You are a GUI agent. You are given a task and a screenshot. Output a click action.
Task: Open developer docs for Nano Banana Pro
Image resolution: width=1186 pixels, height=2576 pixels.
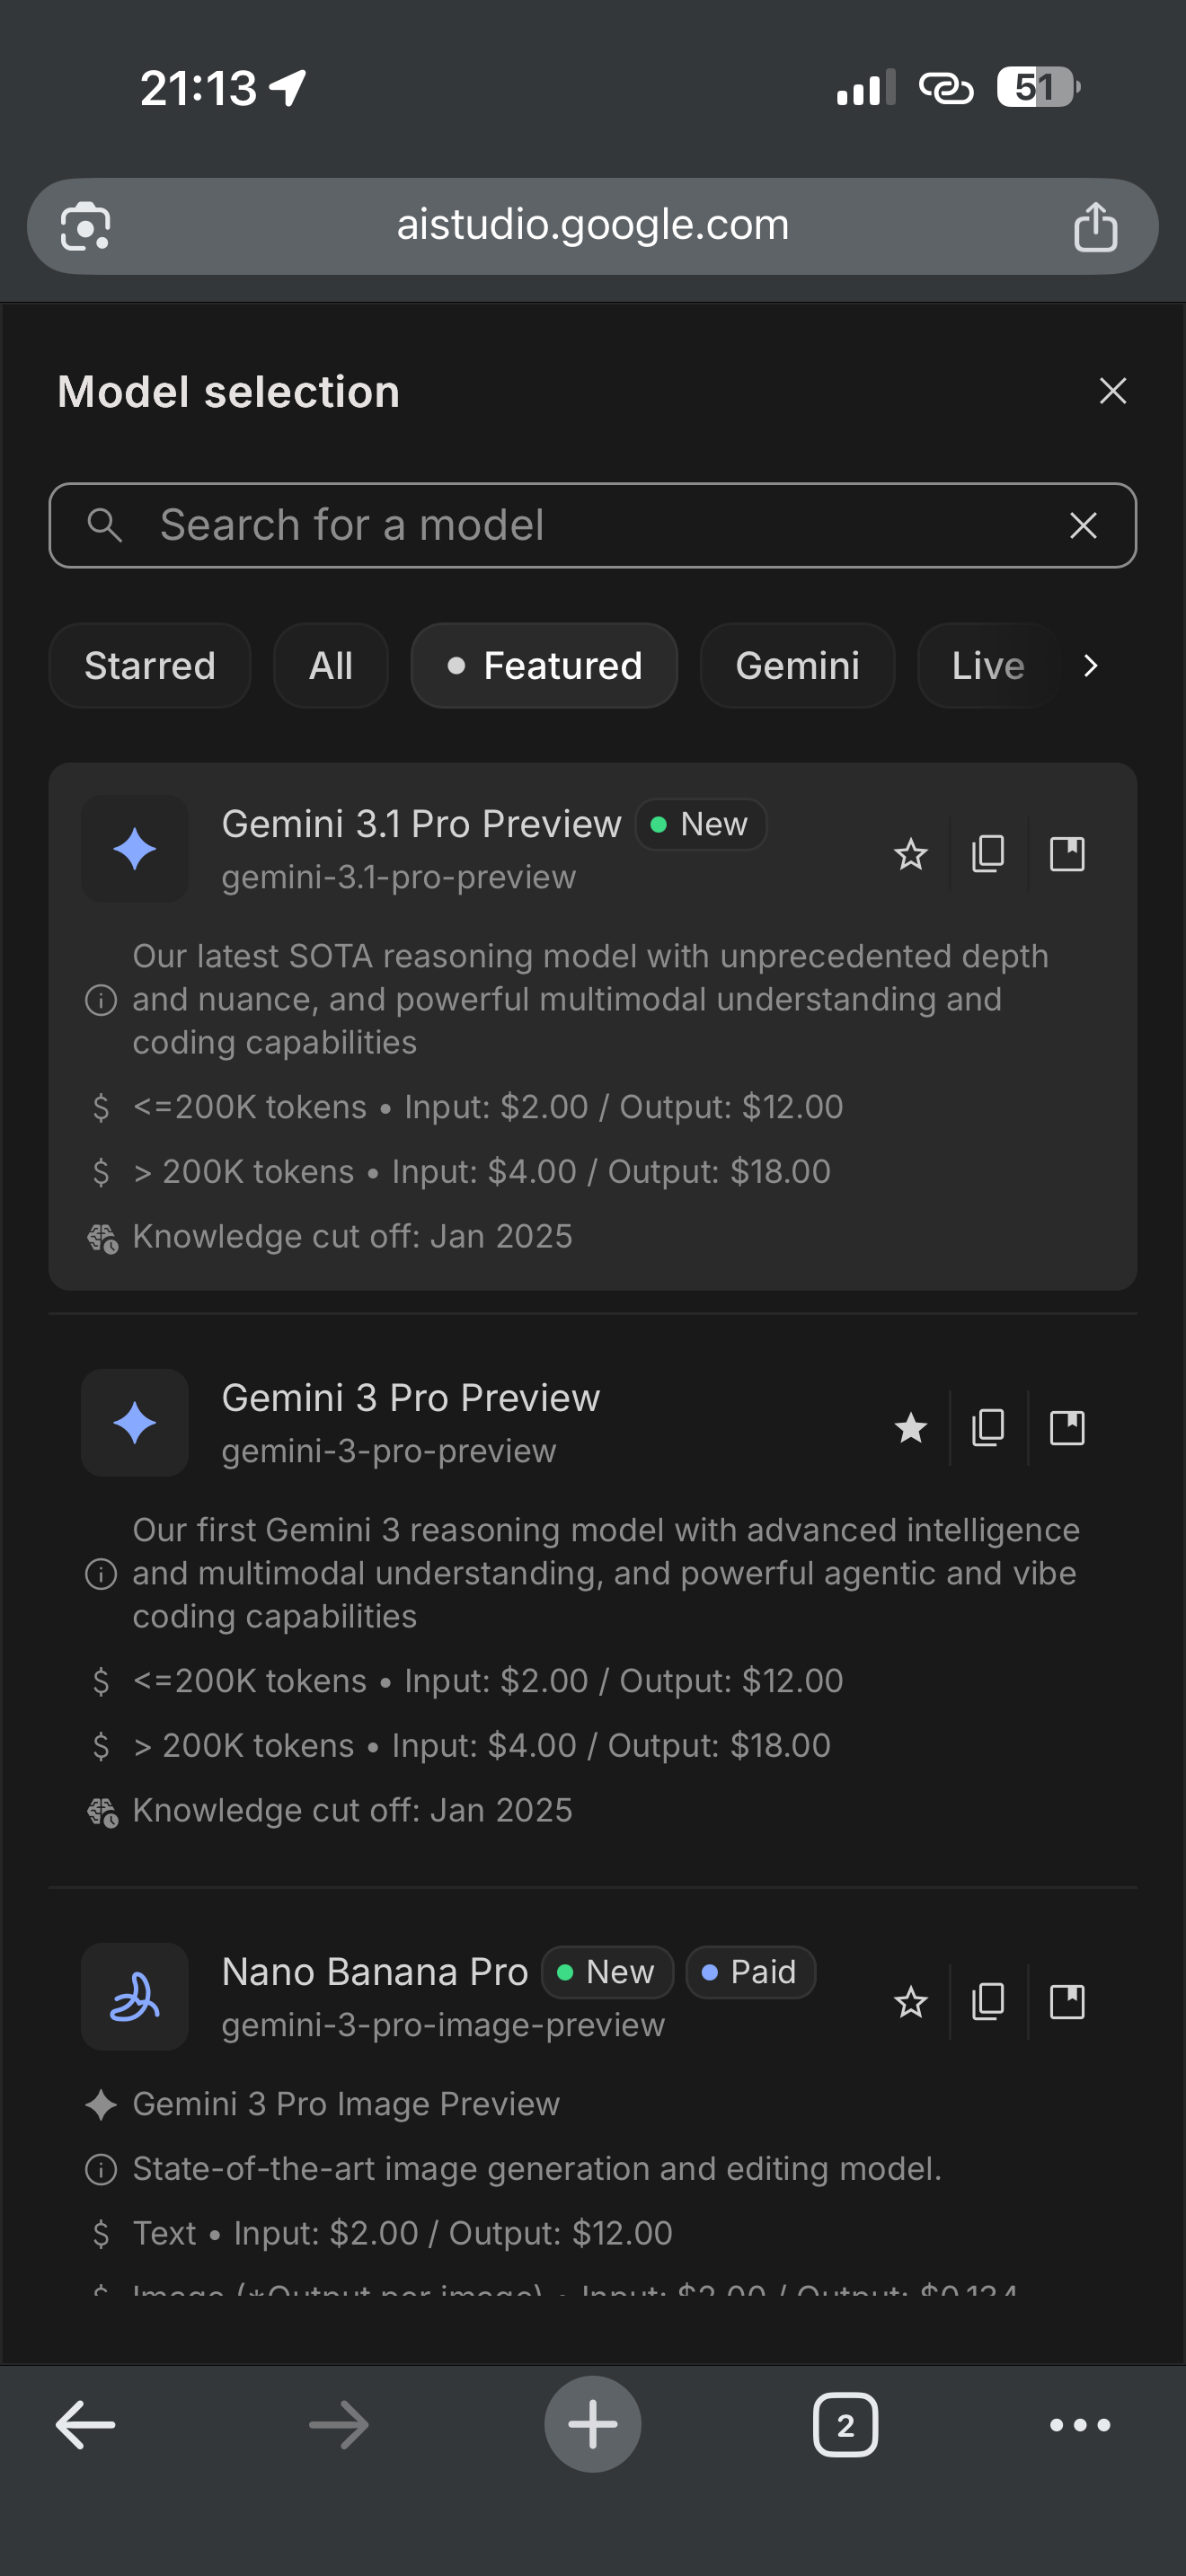(x=1067, y=2002)
